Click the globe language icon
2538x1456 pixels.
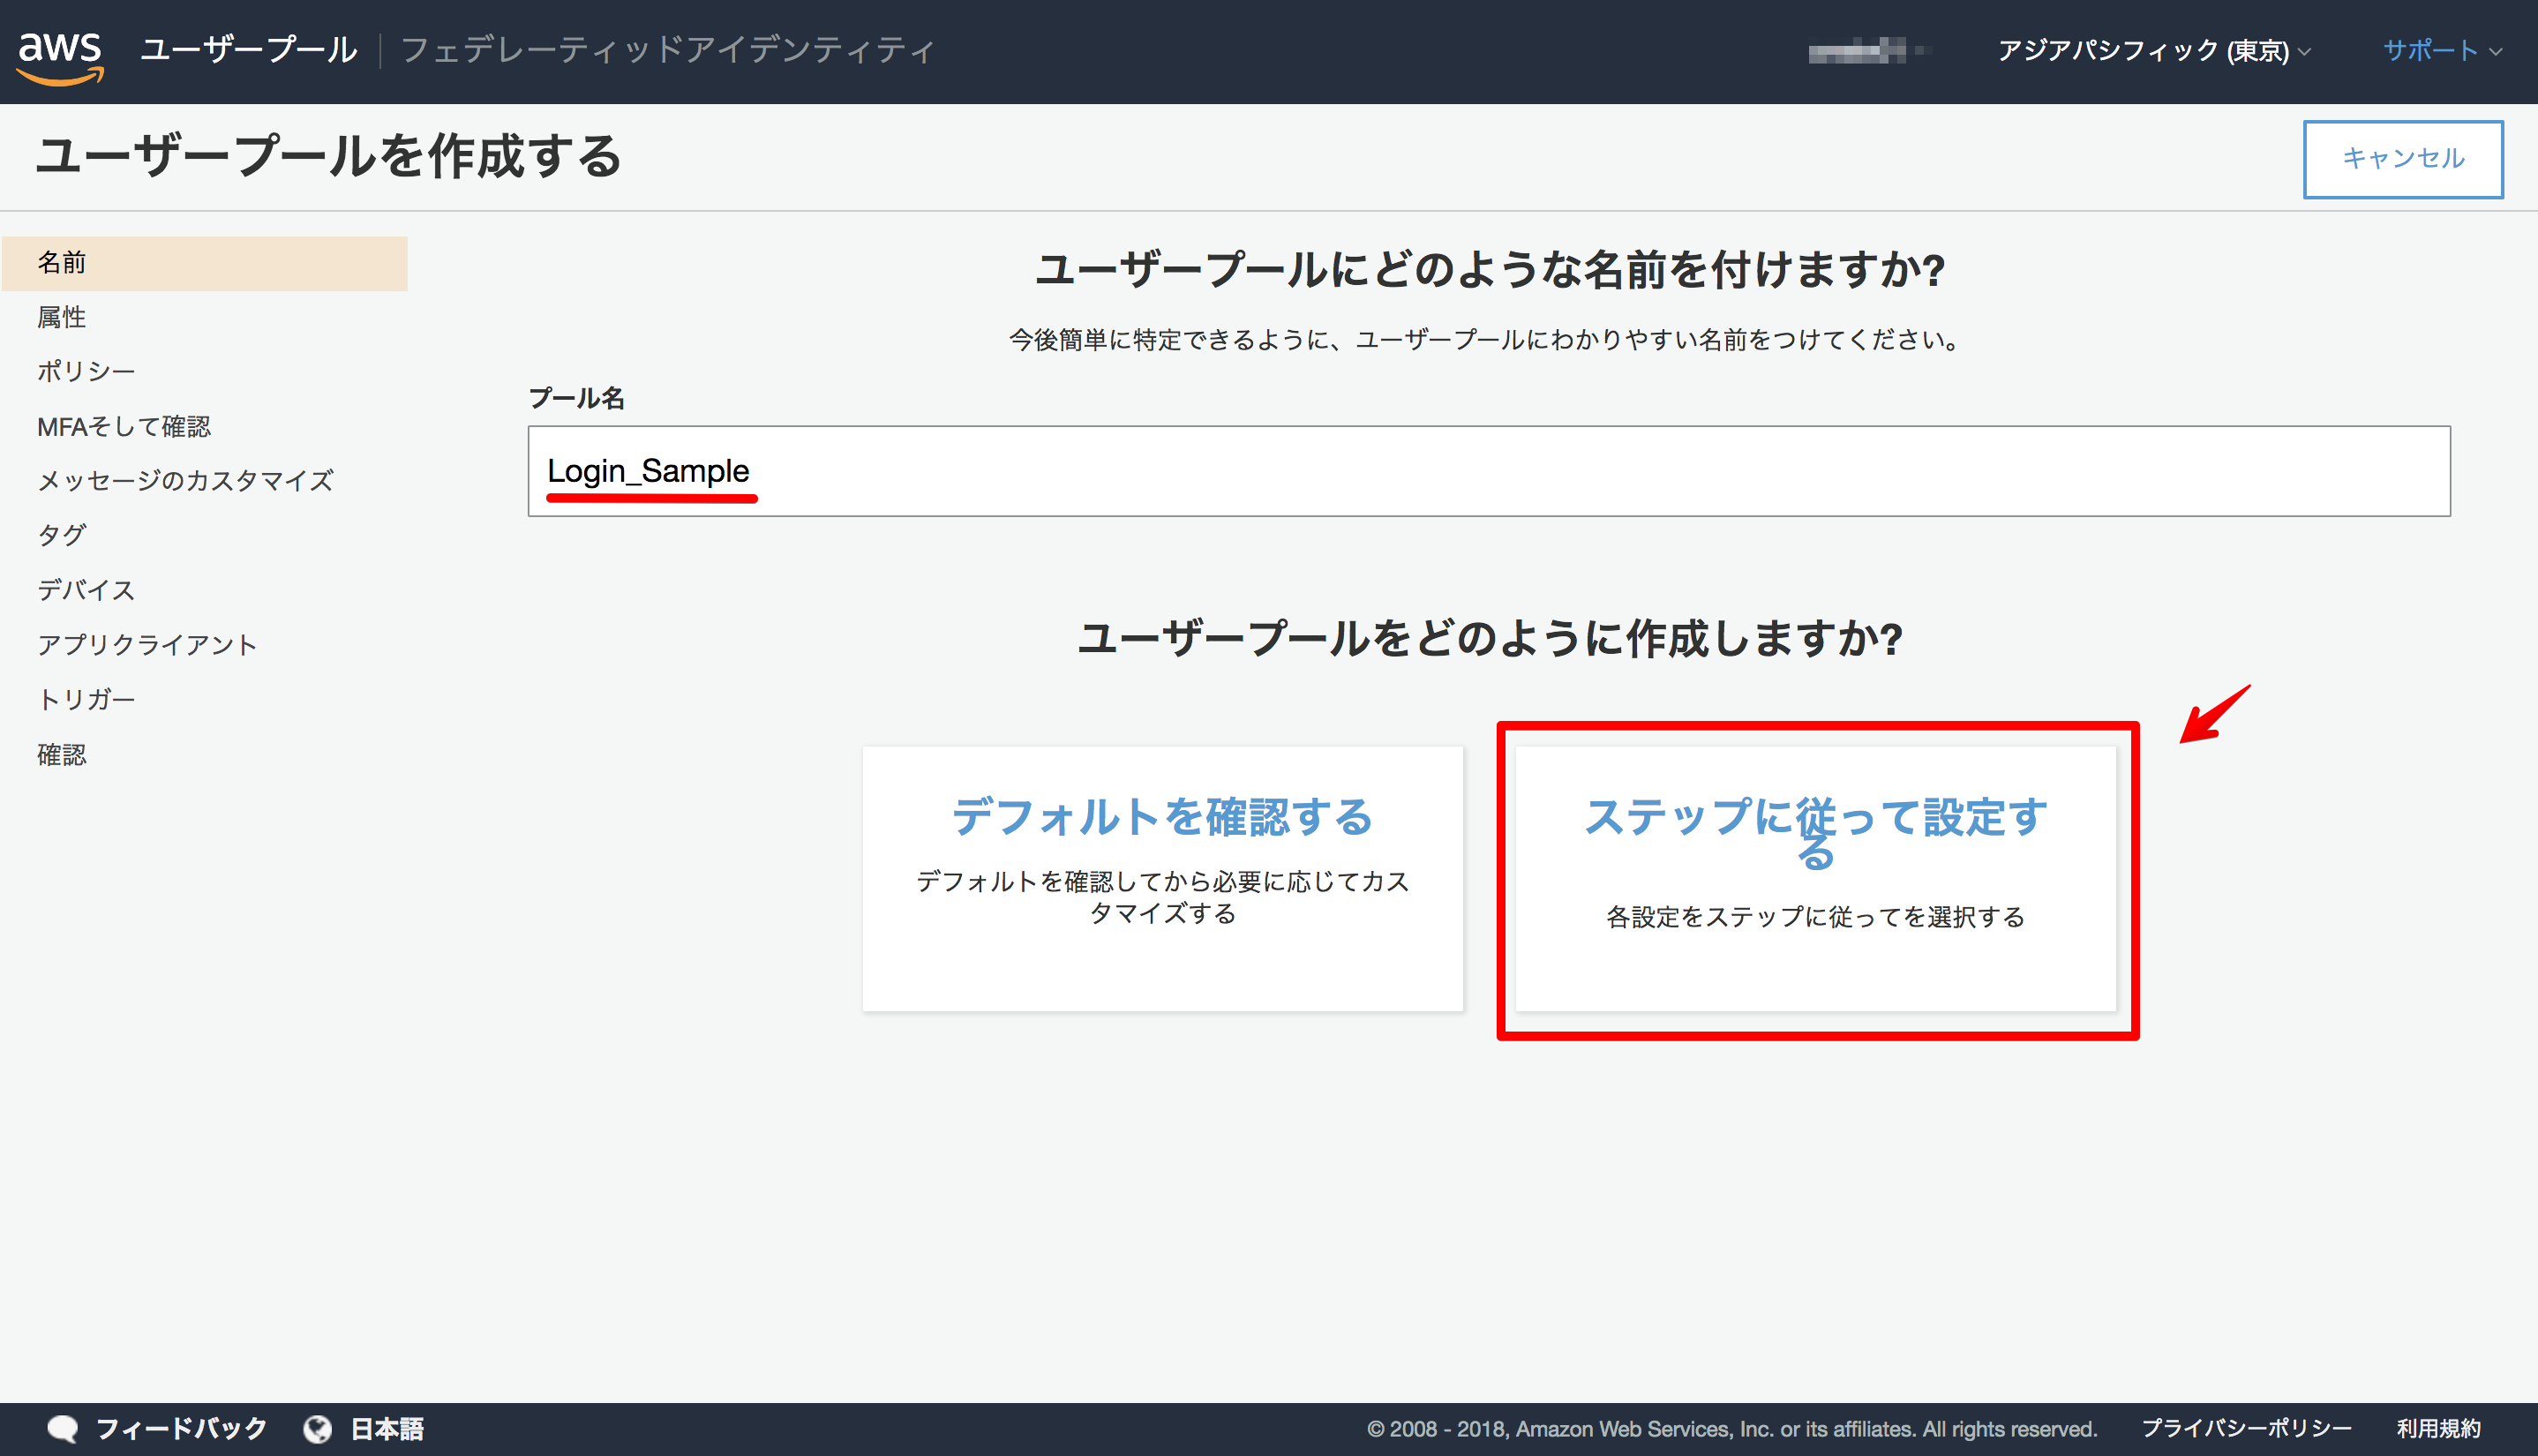pos(317,1429)
